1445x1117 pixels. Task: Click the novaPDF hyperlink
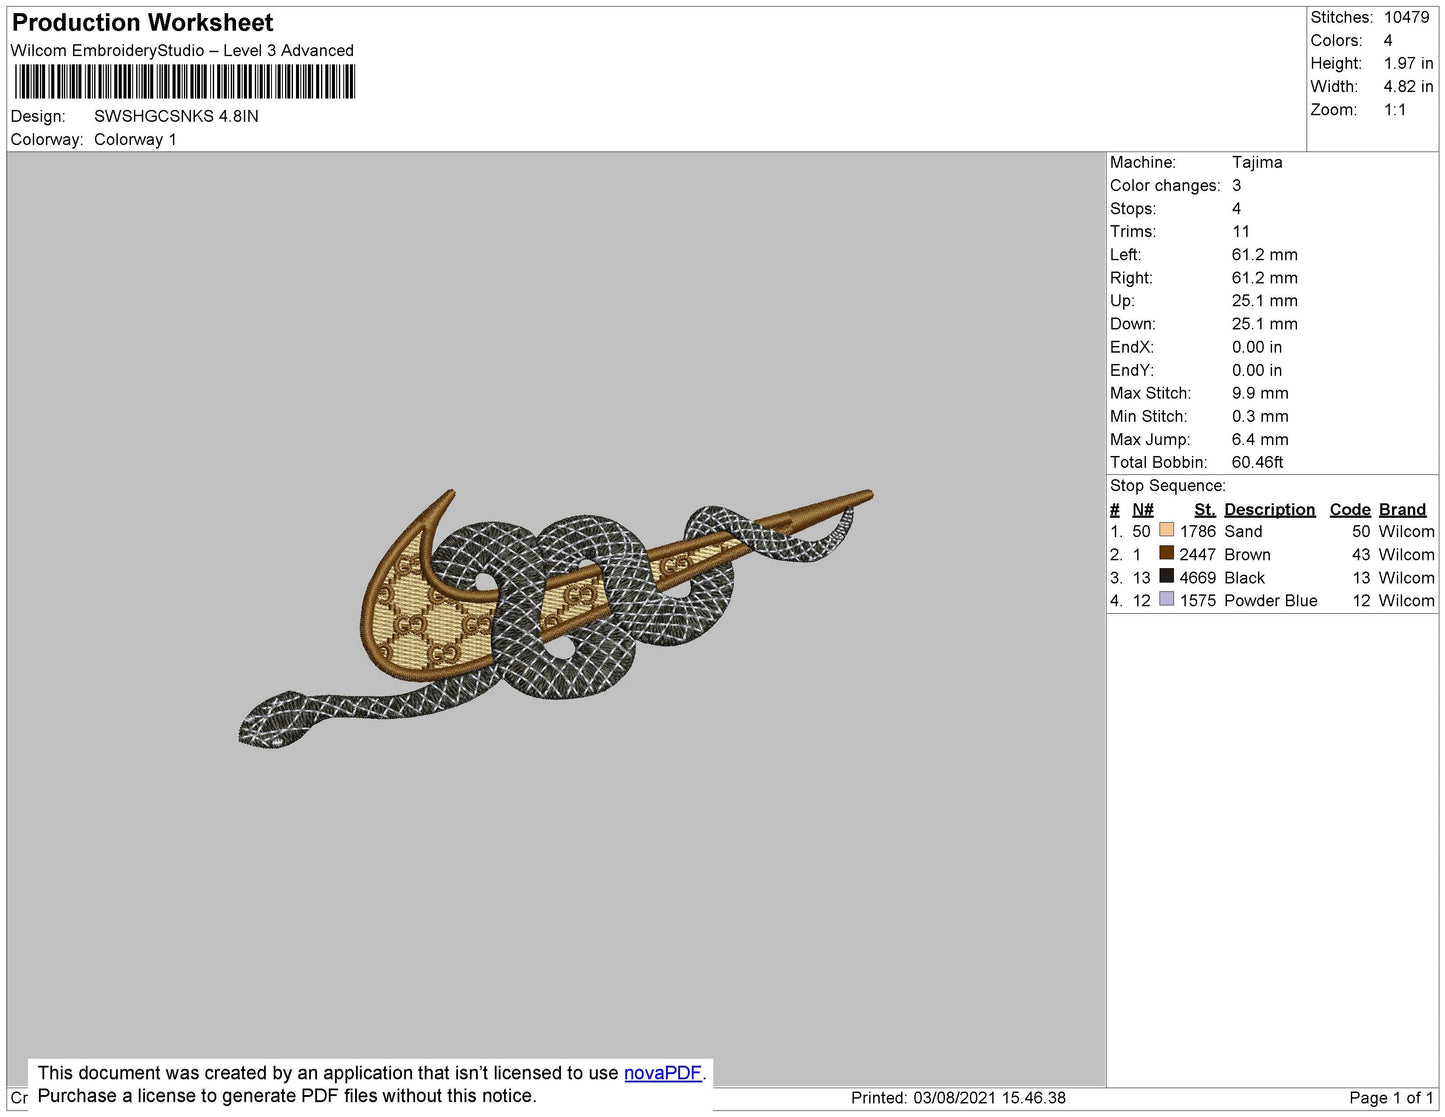point(663,1073)
